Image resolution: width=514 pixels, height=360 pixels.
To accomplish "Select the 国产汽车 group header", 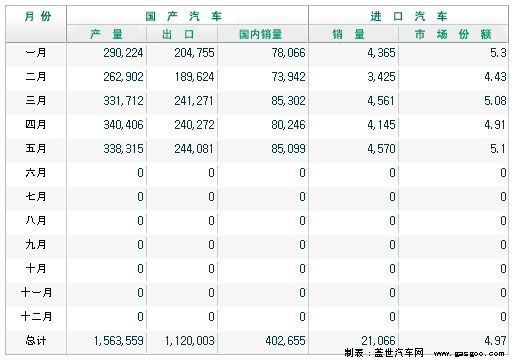I will (184, 16).
